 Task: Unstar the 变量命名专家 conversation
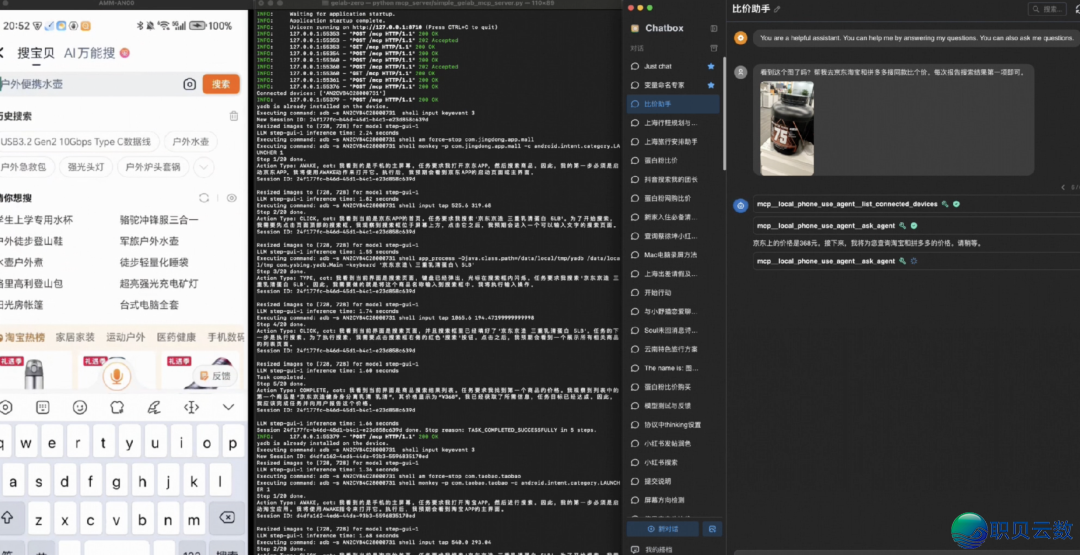coord(711,85)
